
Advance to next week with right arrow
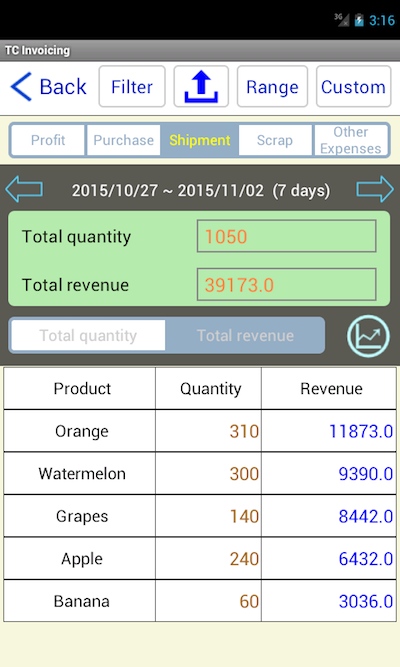[x=375, y=189]
